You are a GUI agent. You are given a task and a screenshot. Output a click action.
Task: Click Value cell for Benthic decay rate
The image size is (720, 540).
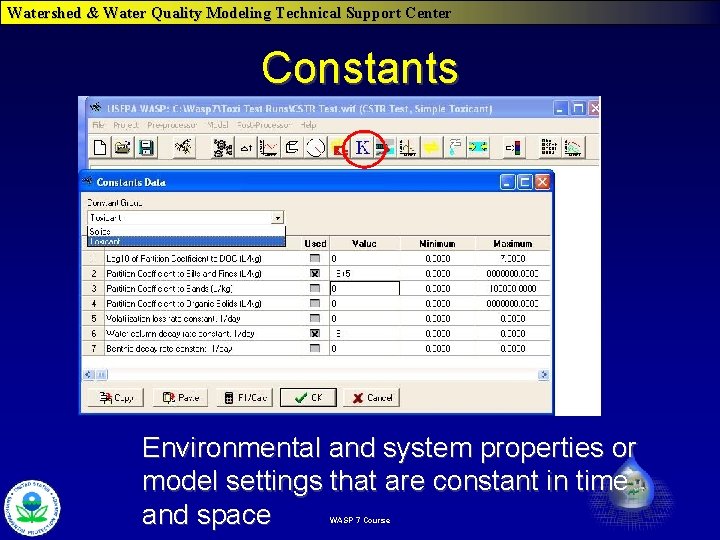point(365,349)
